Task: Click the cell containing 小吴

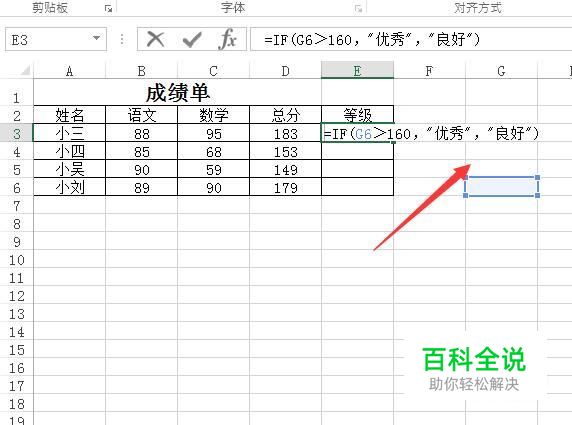Action: tap(69, 169)
